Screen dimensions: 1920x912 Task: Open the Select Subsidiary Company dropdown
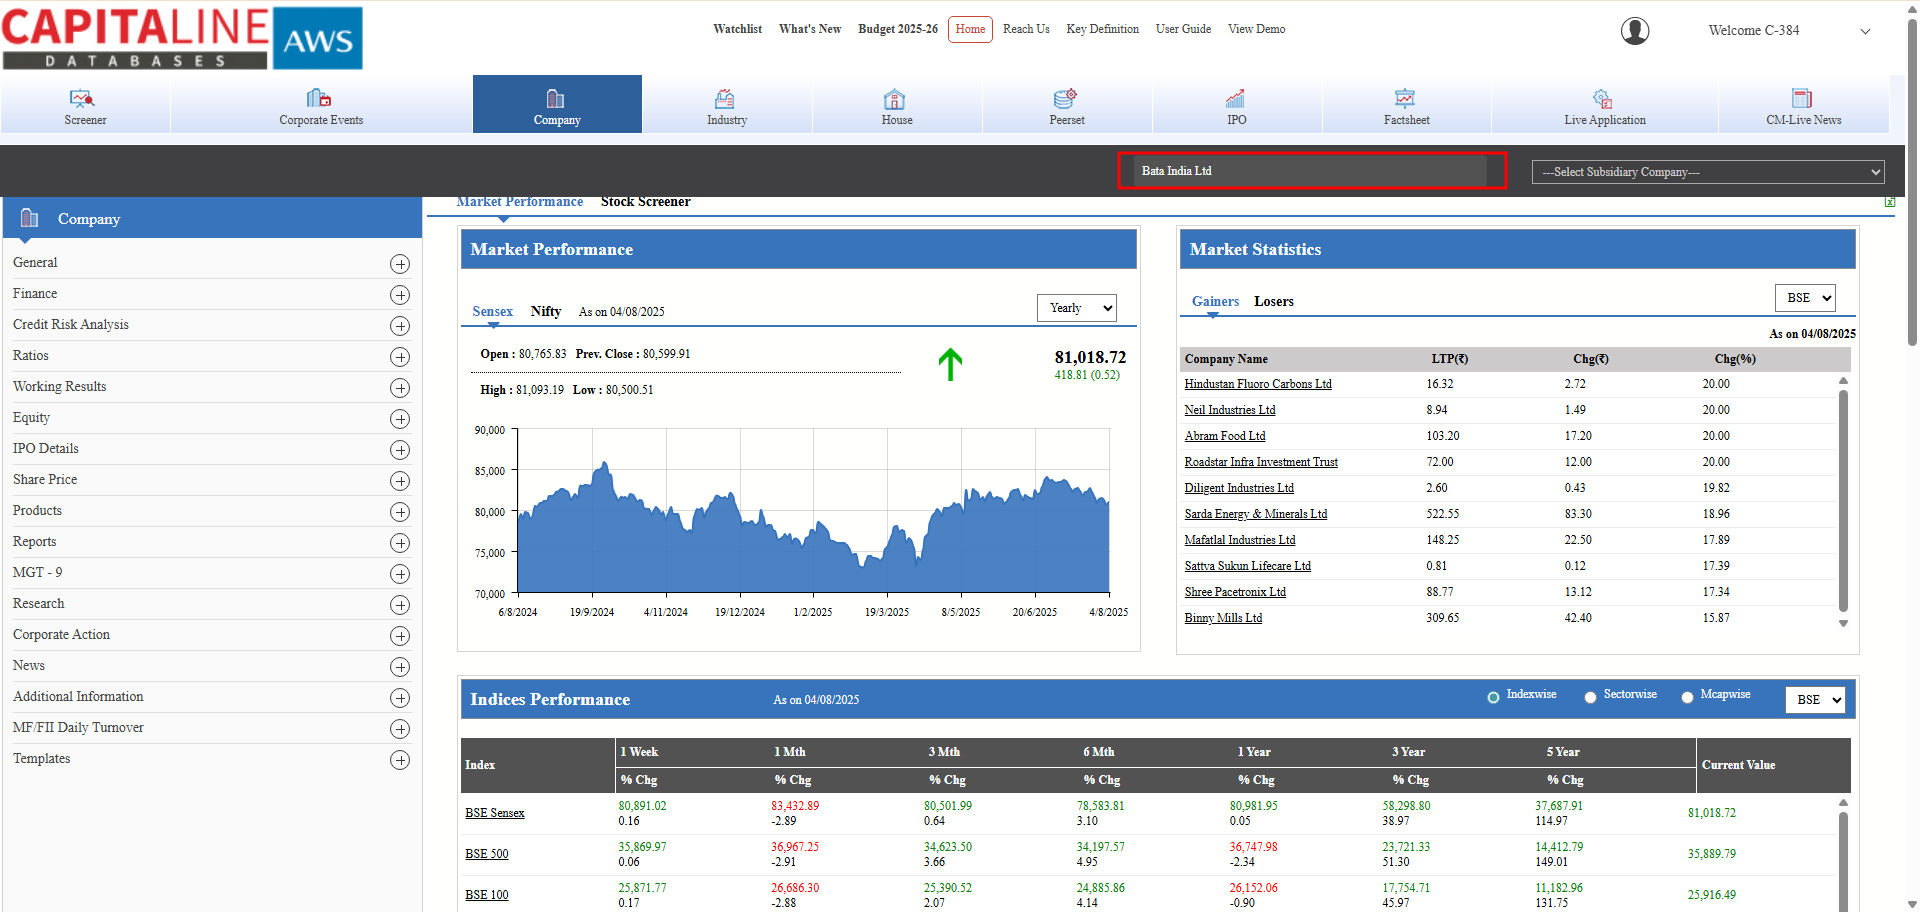click(1707, 172)
